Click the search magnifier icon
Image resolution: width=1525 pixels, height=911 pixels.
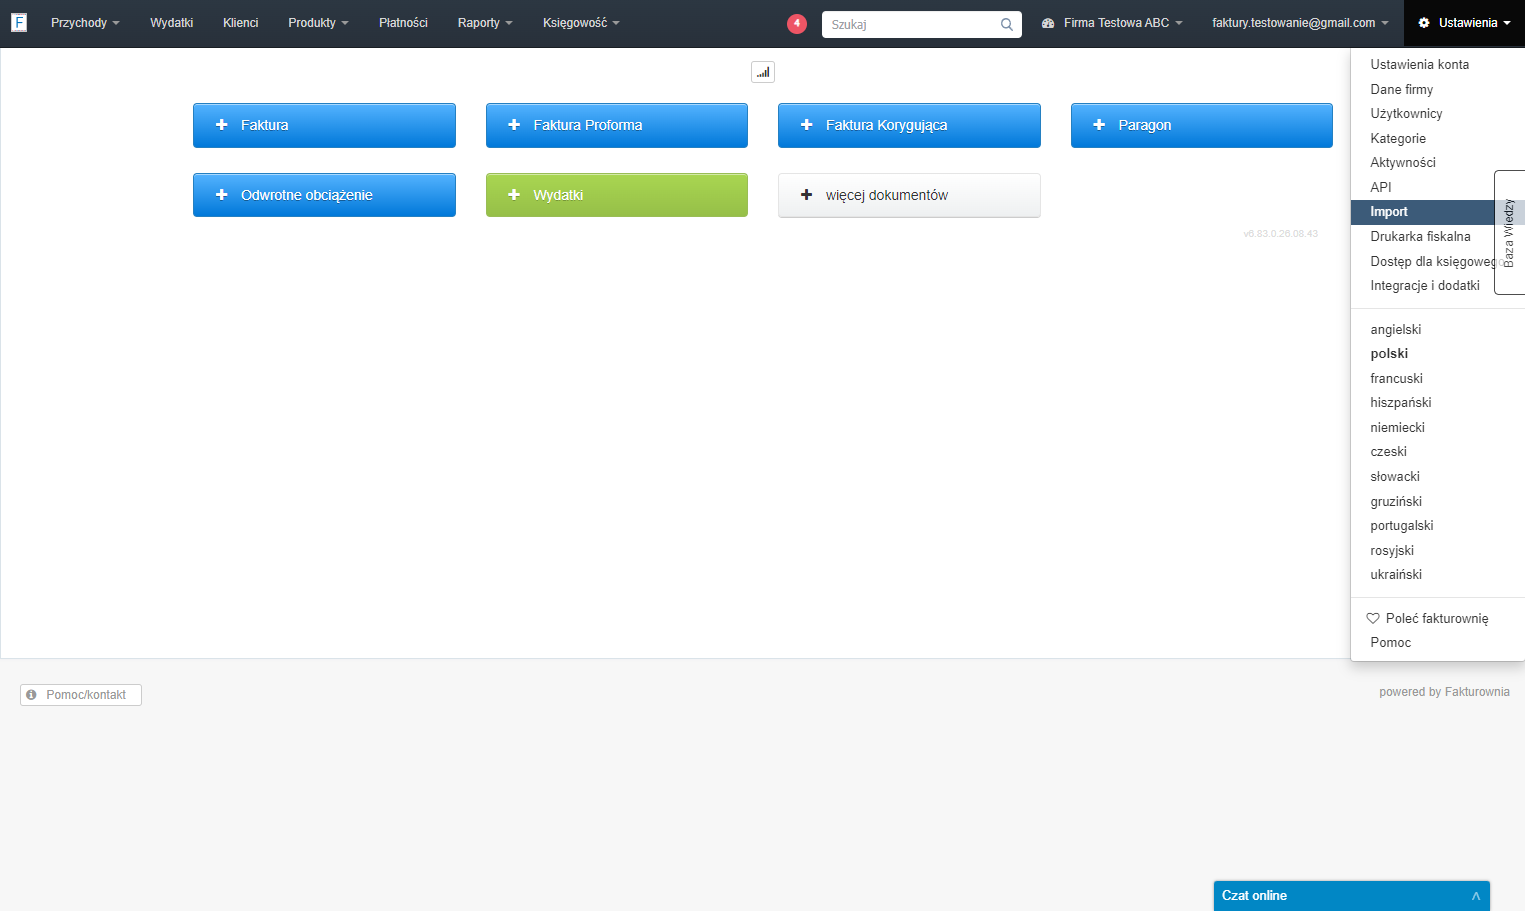1007,25
